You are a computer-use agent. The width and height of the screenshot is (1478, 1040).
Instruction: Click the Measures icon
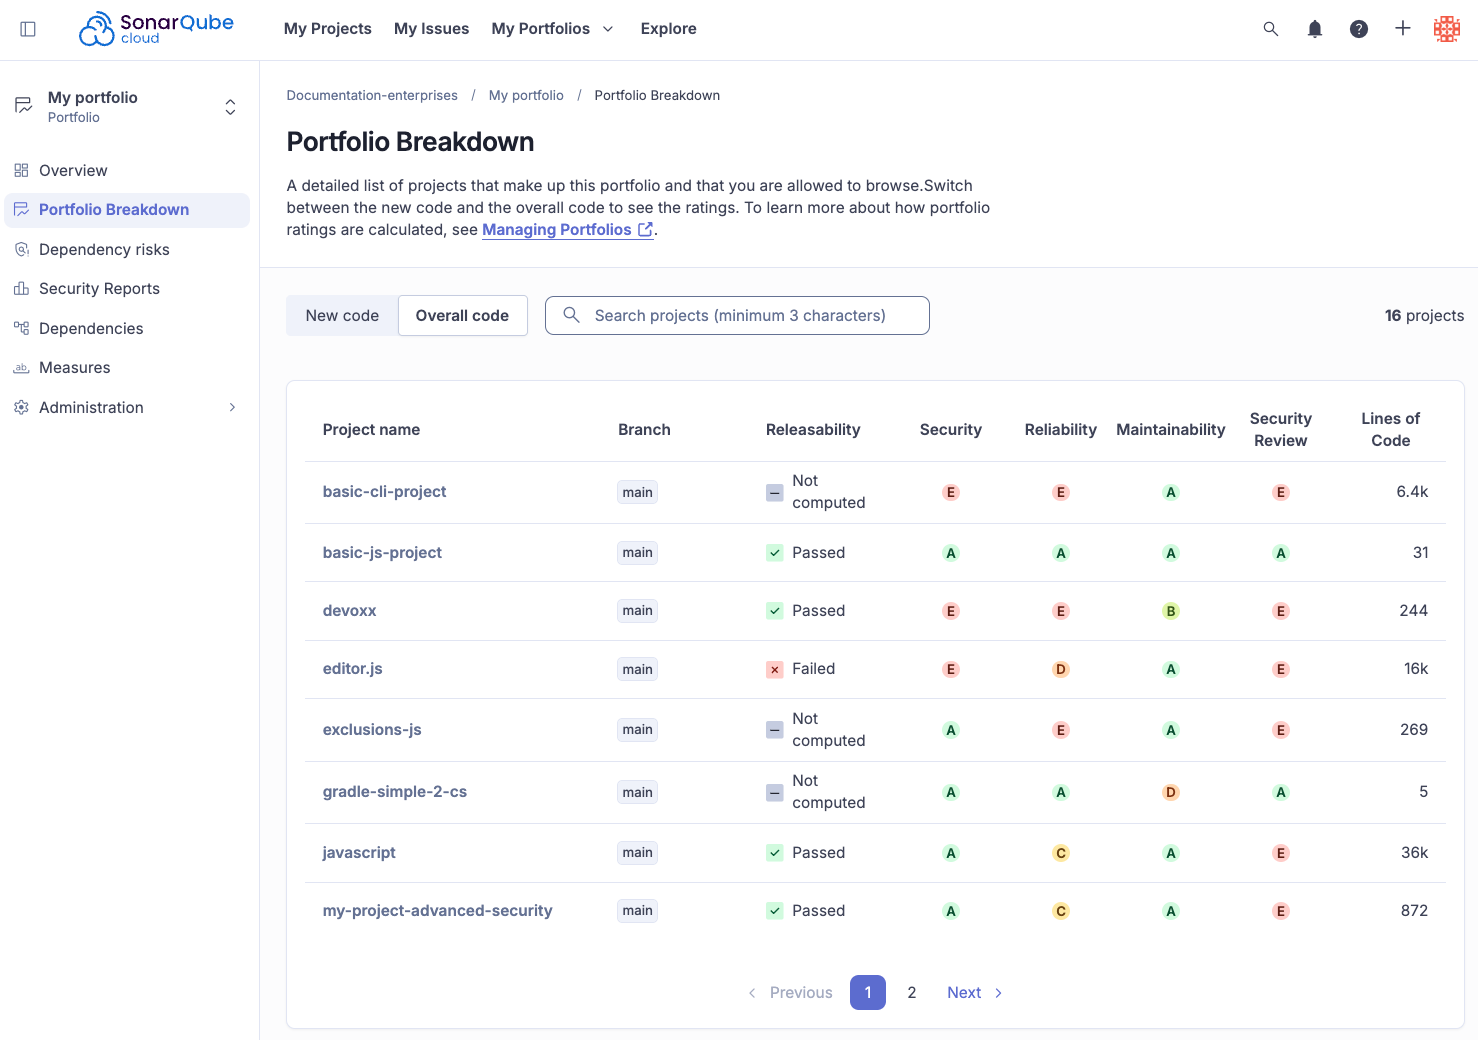pyautogui.click(x=21, y=368)
